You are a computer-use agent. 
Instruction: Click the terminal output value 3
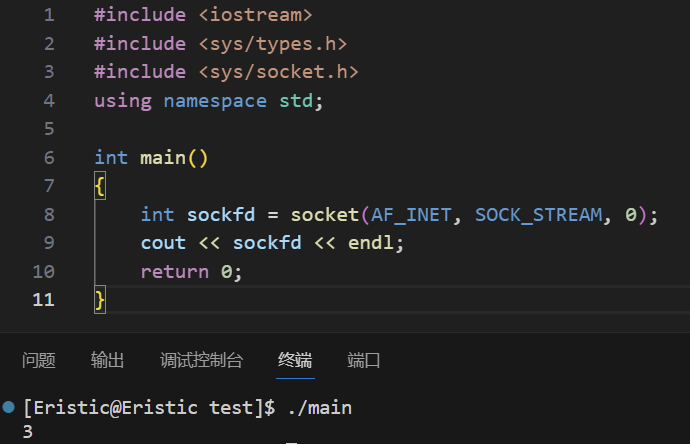point(28,432)
